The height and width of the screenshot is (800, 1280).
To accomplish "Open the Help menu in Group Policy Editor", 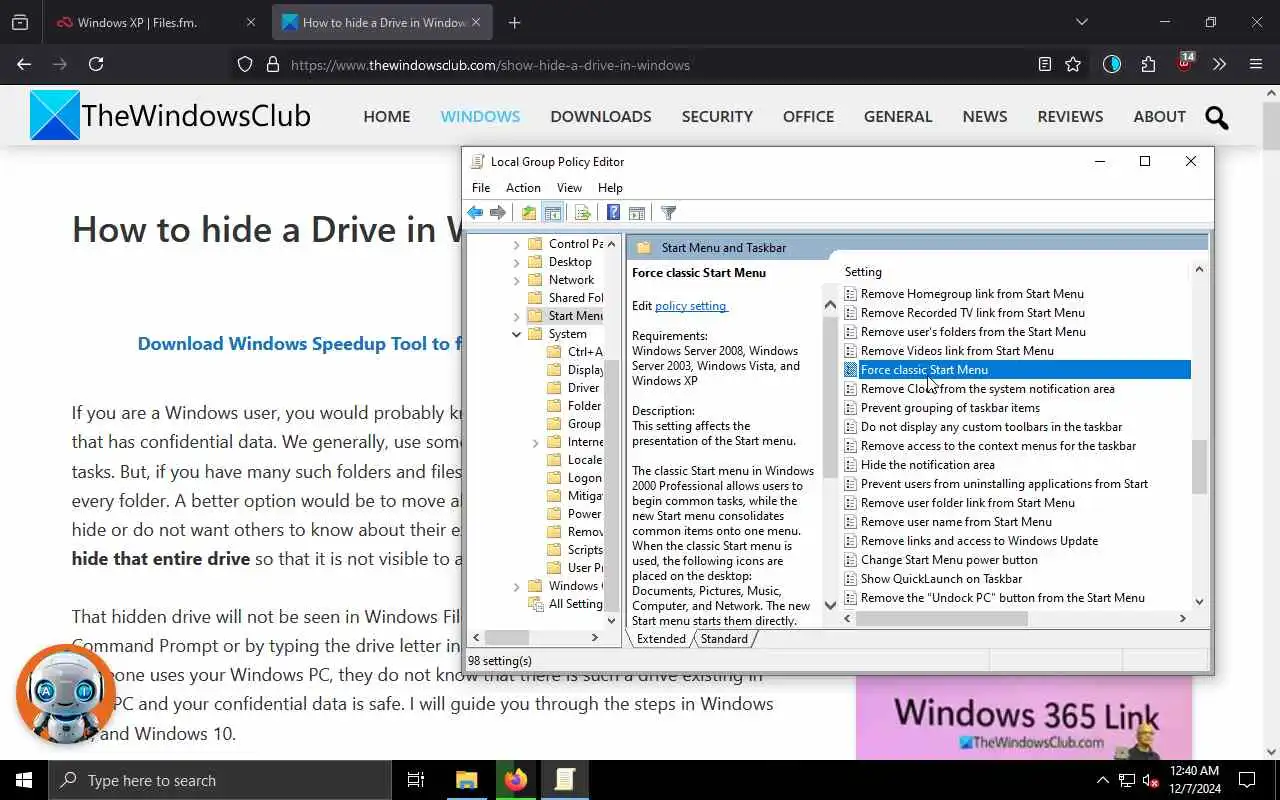I will coord(610,187).
